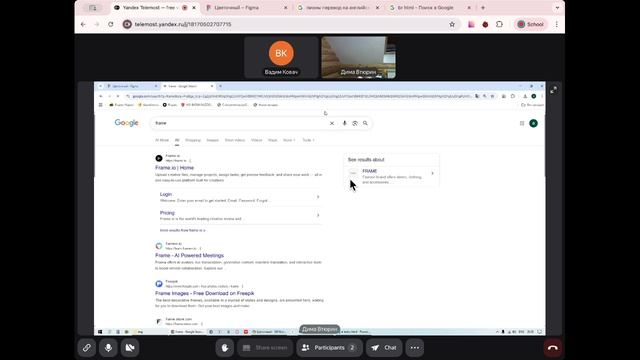
Task: Mute the microphone in Telemost
Action: coord(108,348)
